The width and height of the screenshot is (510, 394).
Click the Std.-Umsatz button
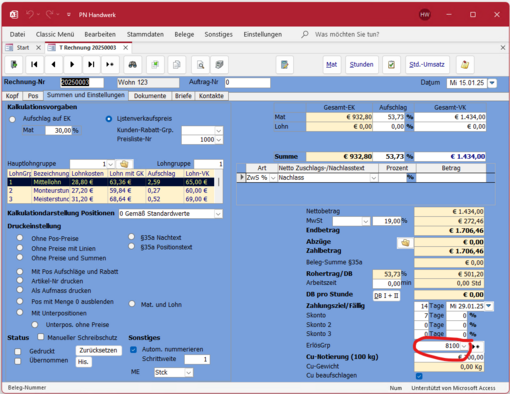pyautogui.click(x=427, y=64)
